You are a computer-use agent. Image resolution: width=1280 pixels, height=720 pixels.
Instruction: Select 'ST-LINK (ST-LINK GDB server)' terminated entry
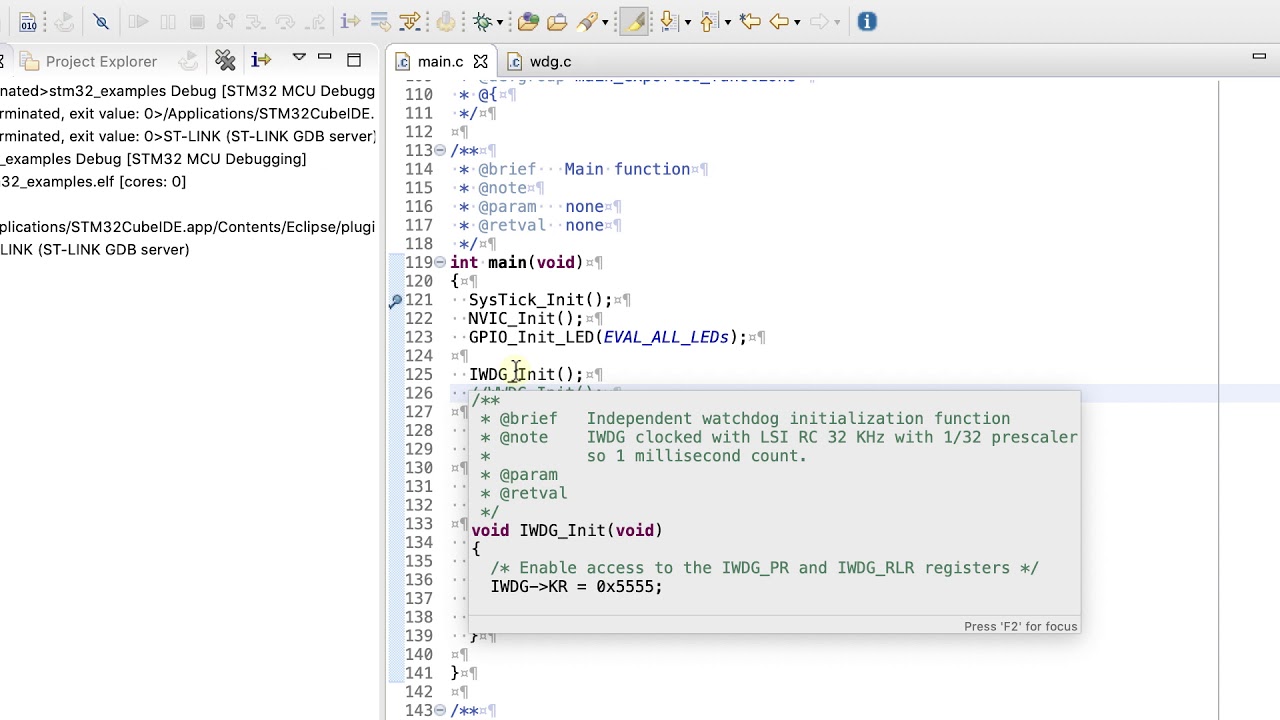pos(188,136)
